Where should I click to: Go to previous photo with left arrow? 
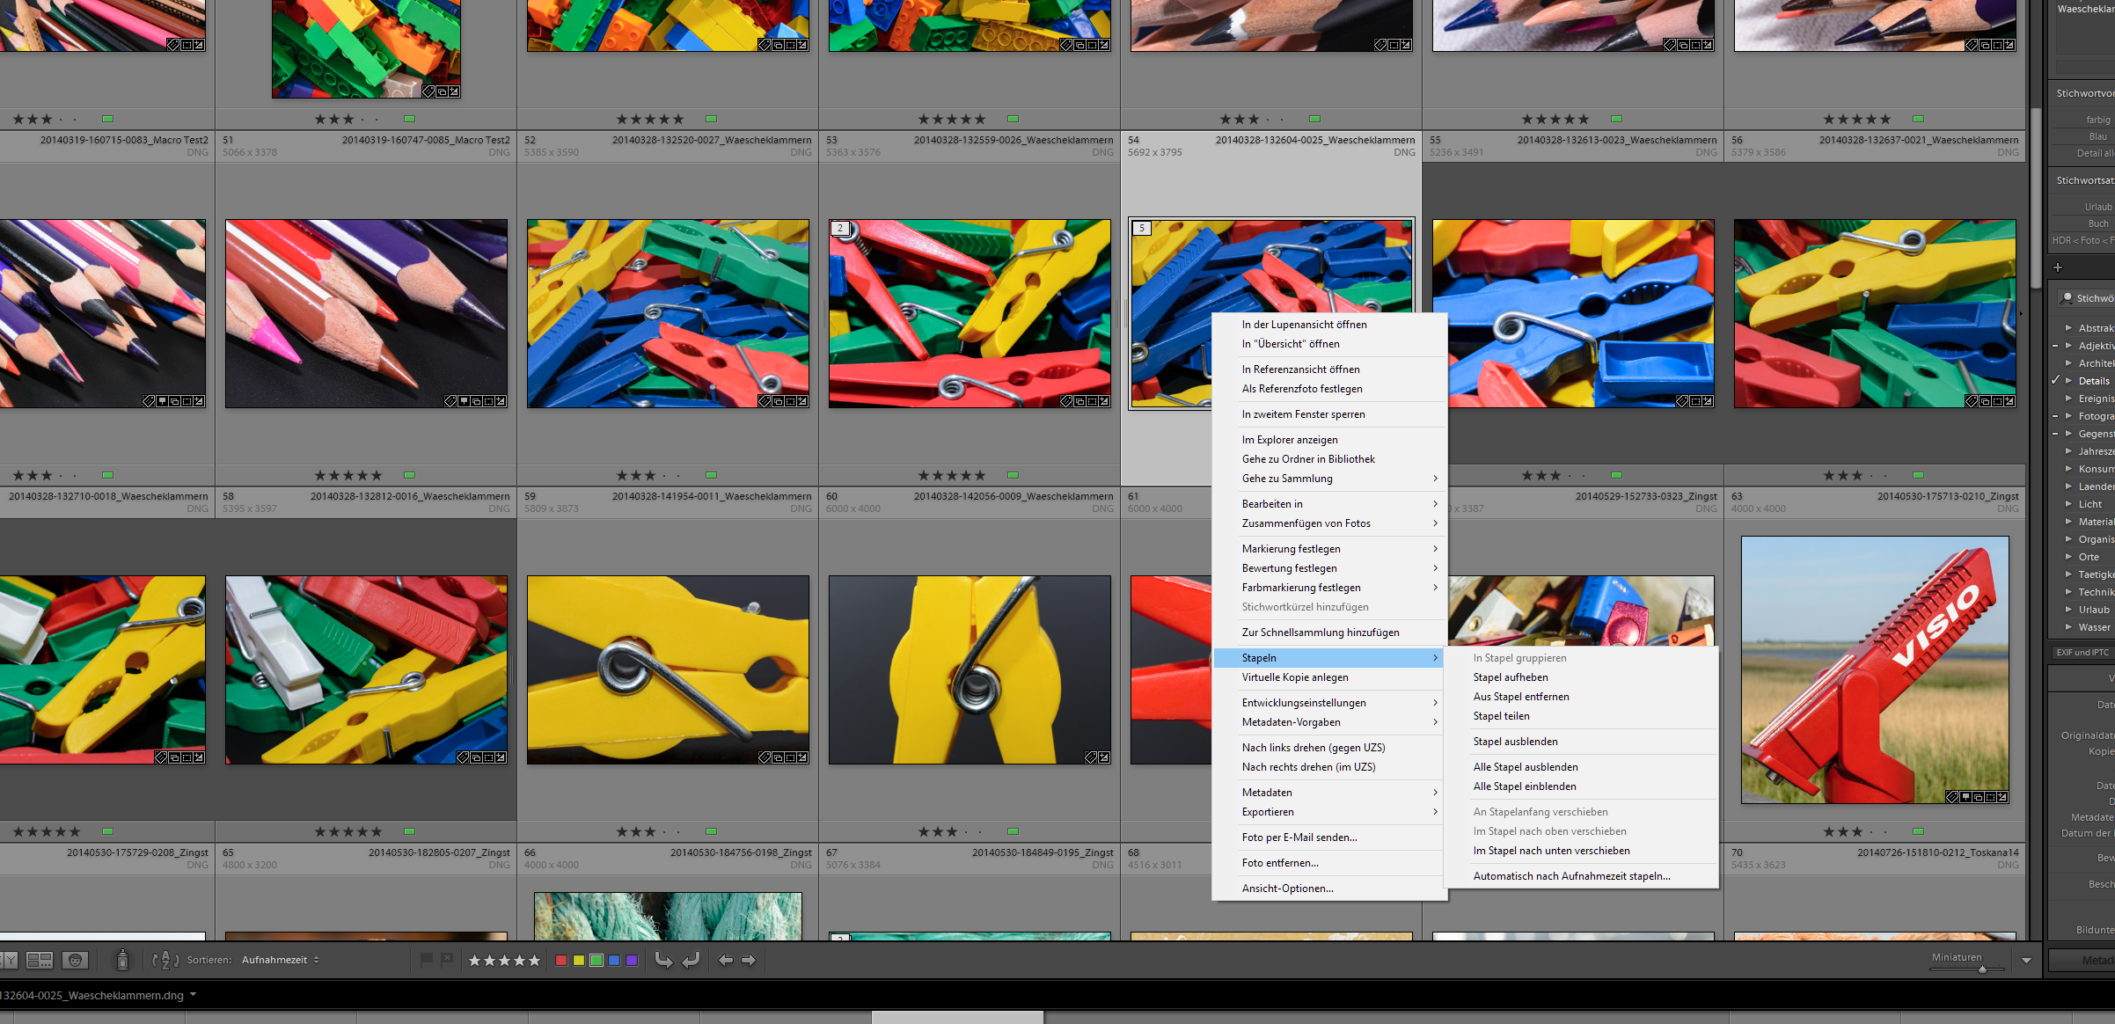click(x=726, y=960)
